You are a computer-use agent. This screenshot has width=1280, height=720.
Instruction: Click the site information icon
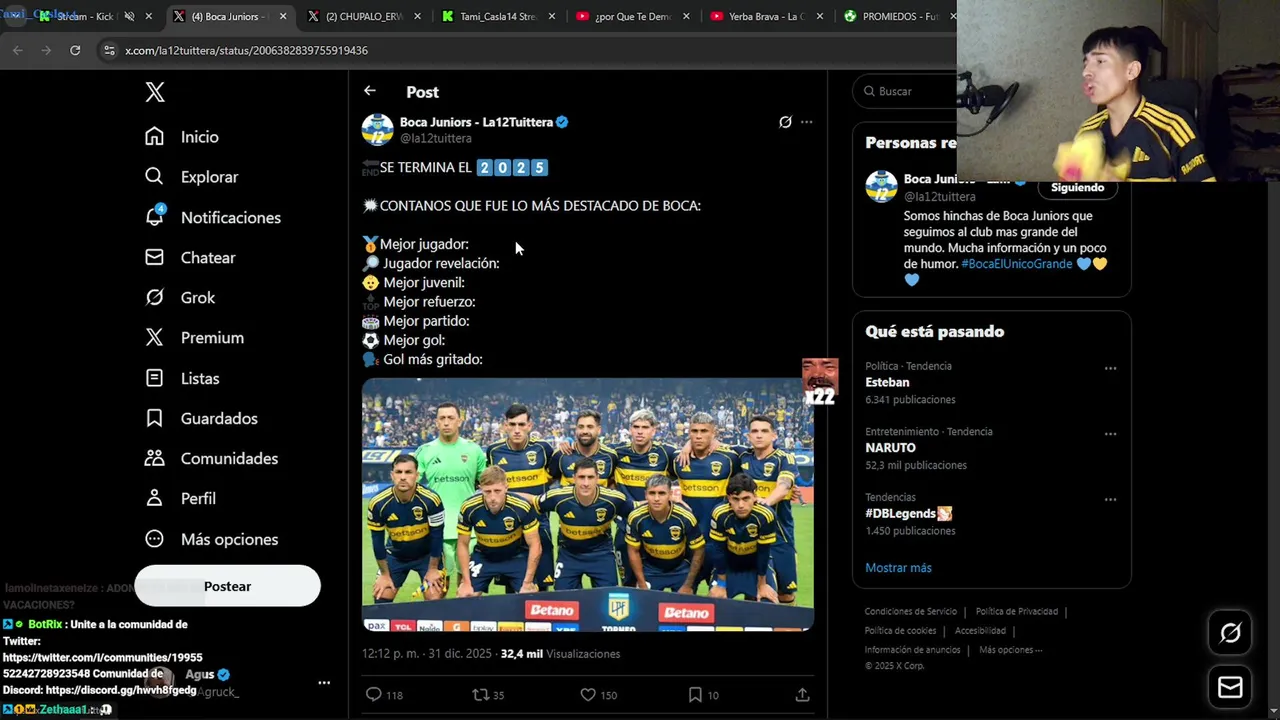[109, 50]
